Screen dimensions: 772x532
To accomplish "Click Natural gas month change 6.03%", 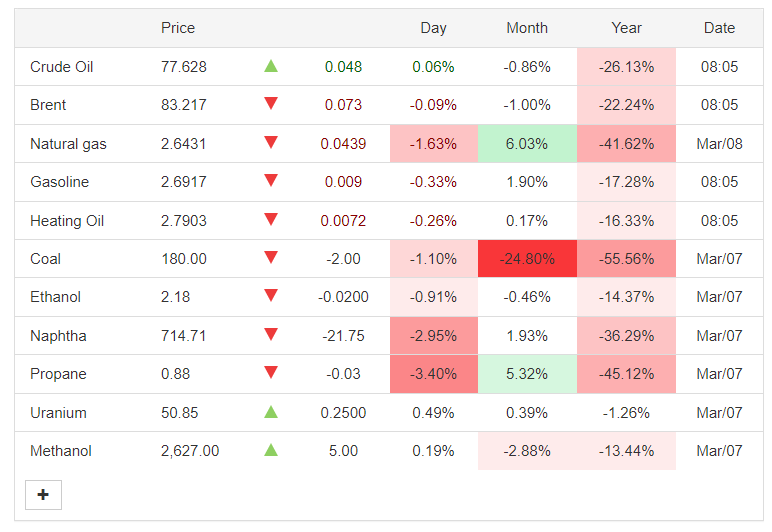I will click(527, 144).
